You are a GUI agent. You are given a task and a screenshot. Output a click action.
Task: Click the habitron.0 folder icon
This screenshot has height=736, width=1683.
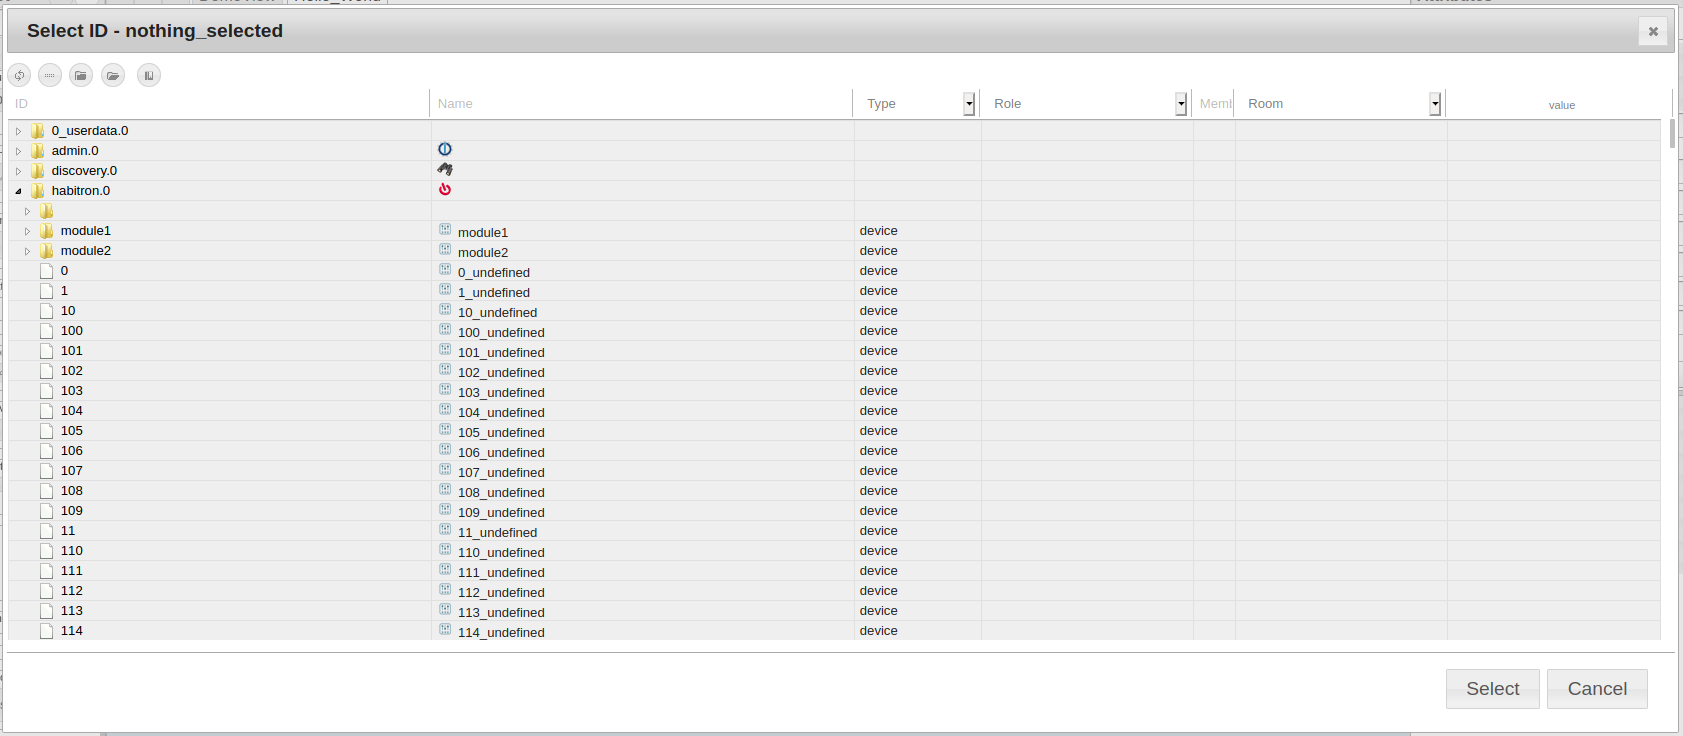click(x=38, y=191)
